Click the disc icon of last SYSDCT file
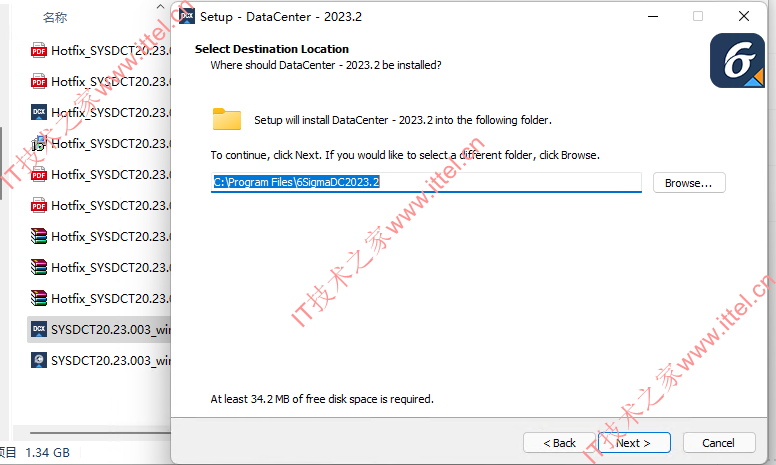 (39, 360)
